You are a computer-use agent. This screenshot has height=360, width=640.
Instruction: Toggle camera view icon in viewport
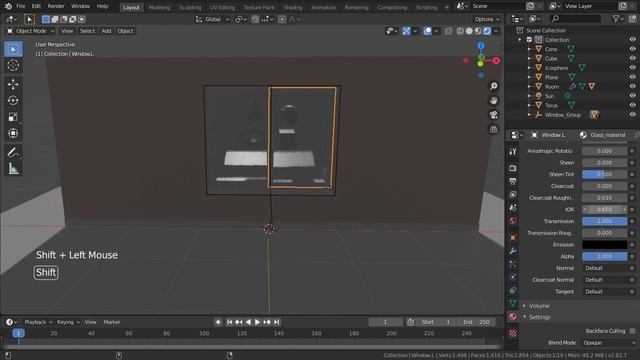coord(494,115)
